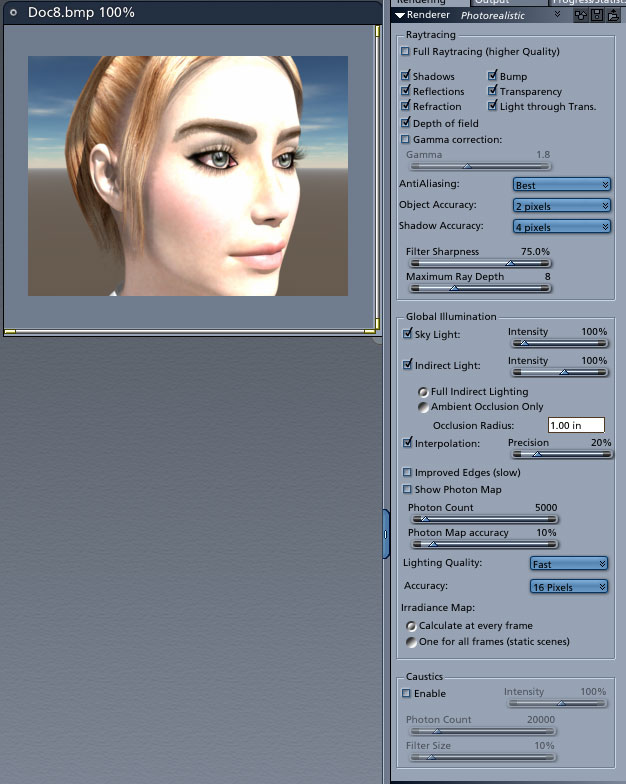Screen dimensions: 626x784
Task: Click the Gamma slider handle
Action: [468, 166]
